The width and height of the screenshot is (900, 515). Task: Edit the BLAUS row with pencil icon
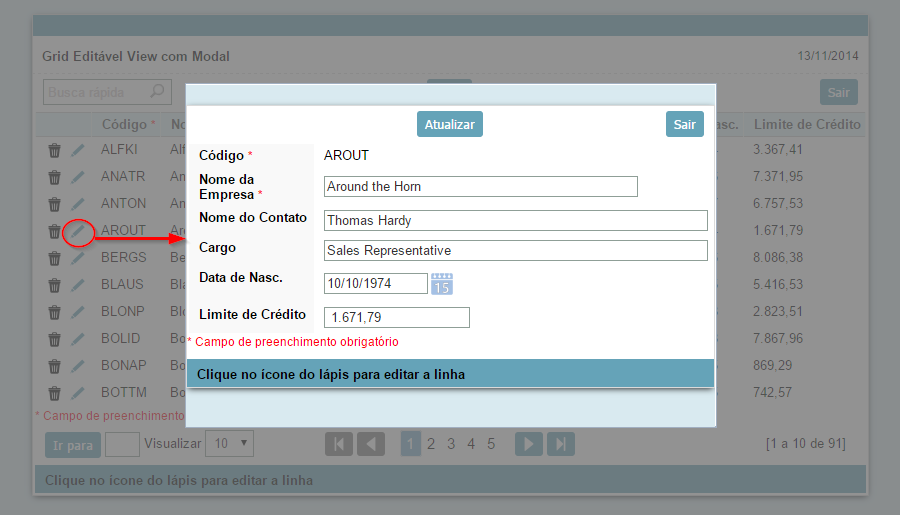pos(78,285)
